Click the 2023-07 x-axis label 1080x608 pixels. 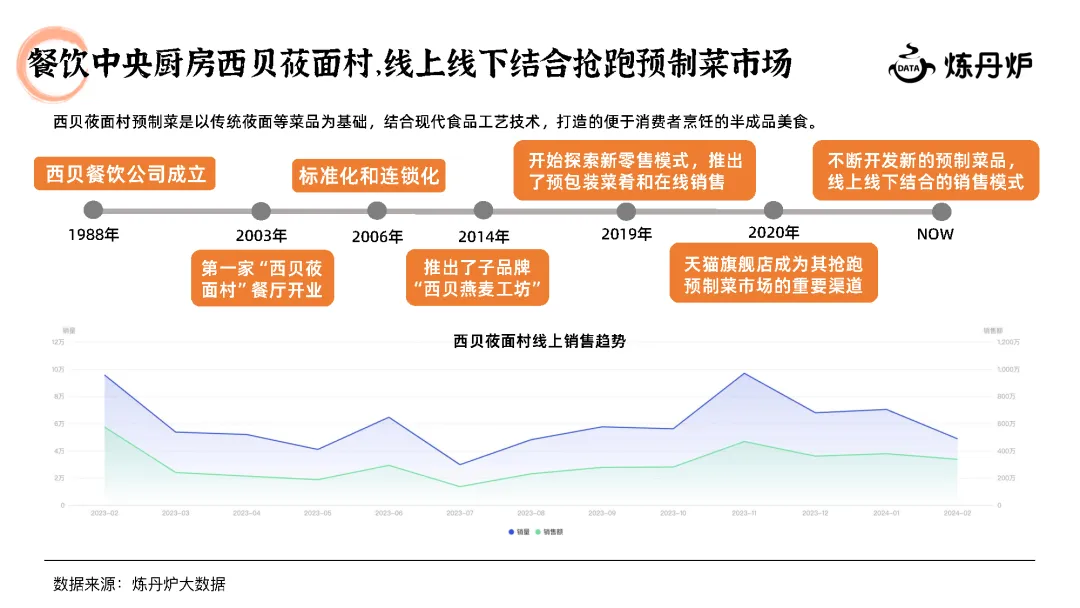point(459,513)
